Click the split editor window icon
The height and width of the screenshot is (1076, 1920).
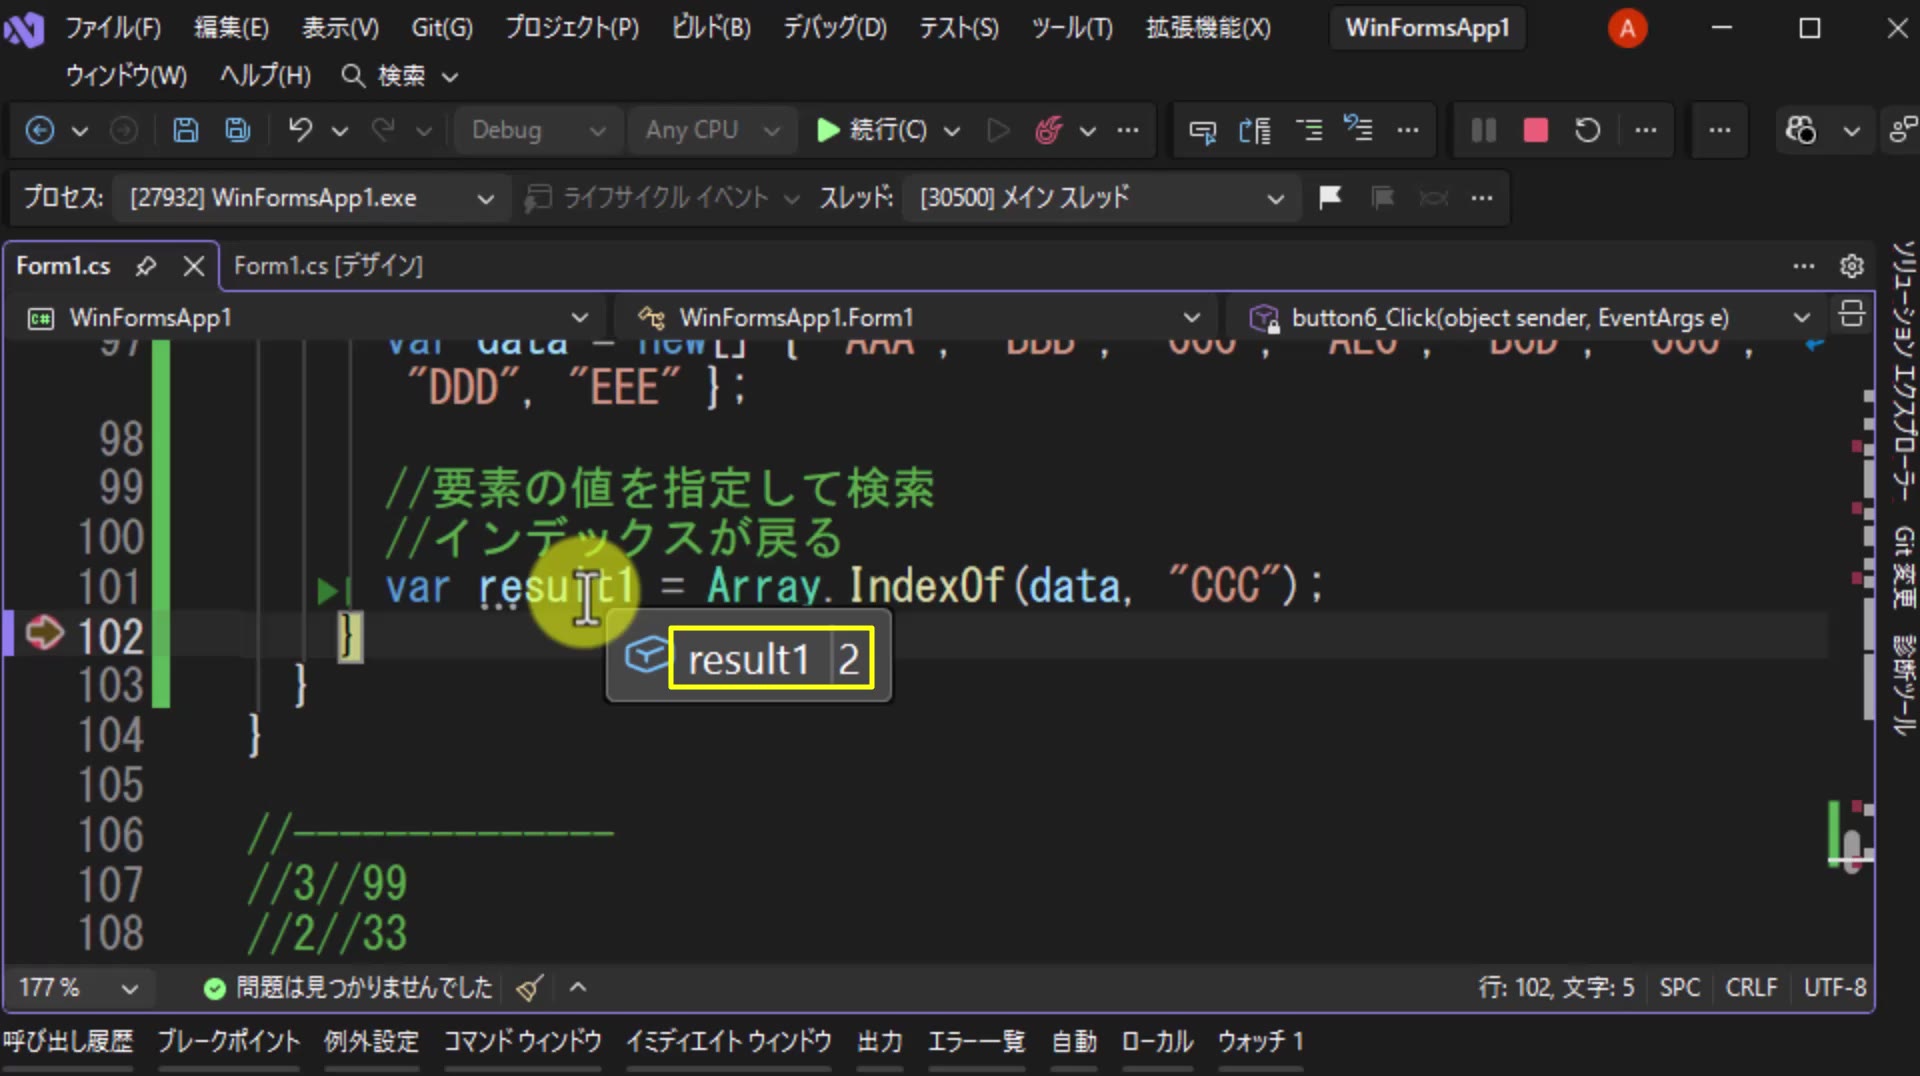coord(1851,315)
